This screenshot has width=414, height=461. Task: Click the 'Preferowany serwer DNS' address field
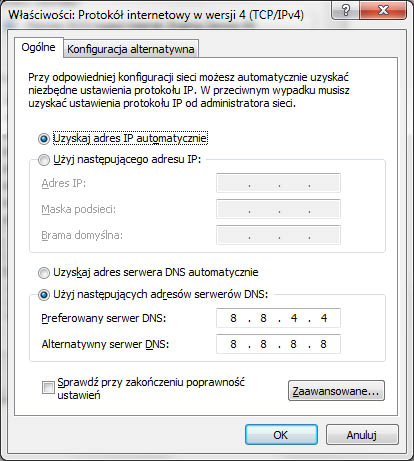pyautogui.click(x=278, y=318)
